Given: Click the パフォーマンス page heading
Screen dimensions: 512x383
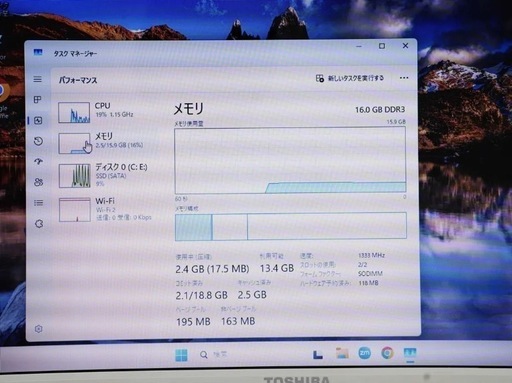Looking at the screenshot, I should tap(78, 80).
